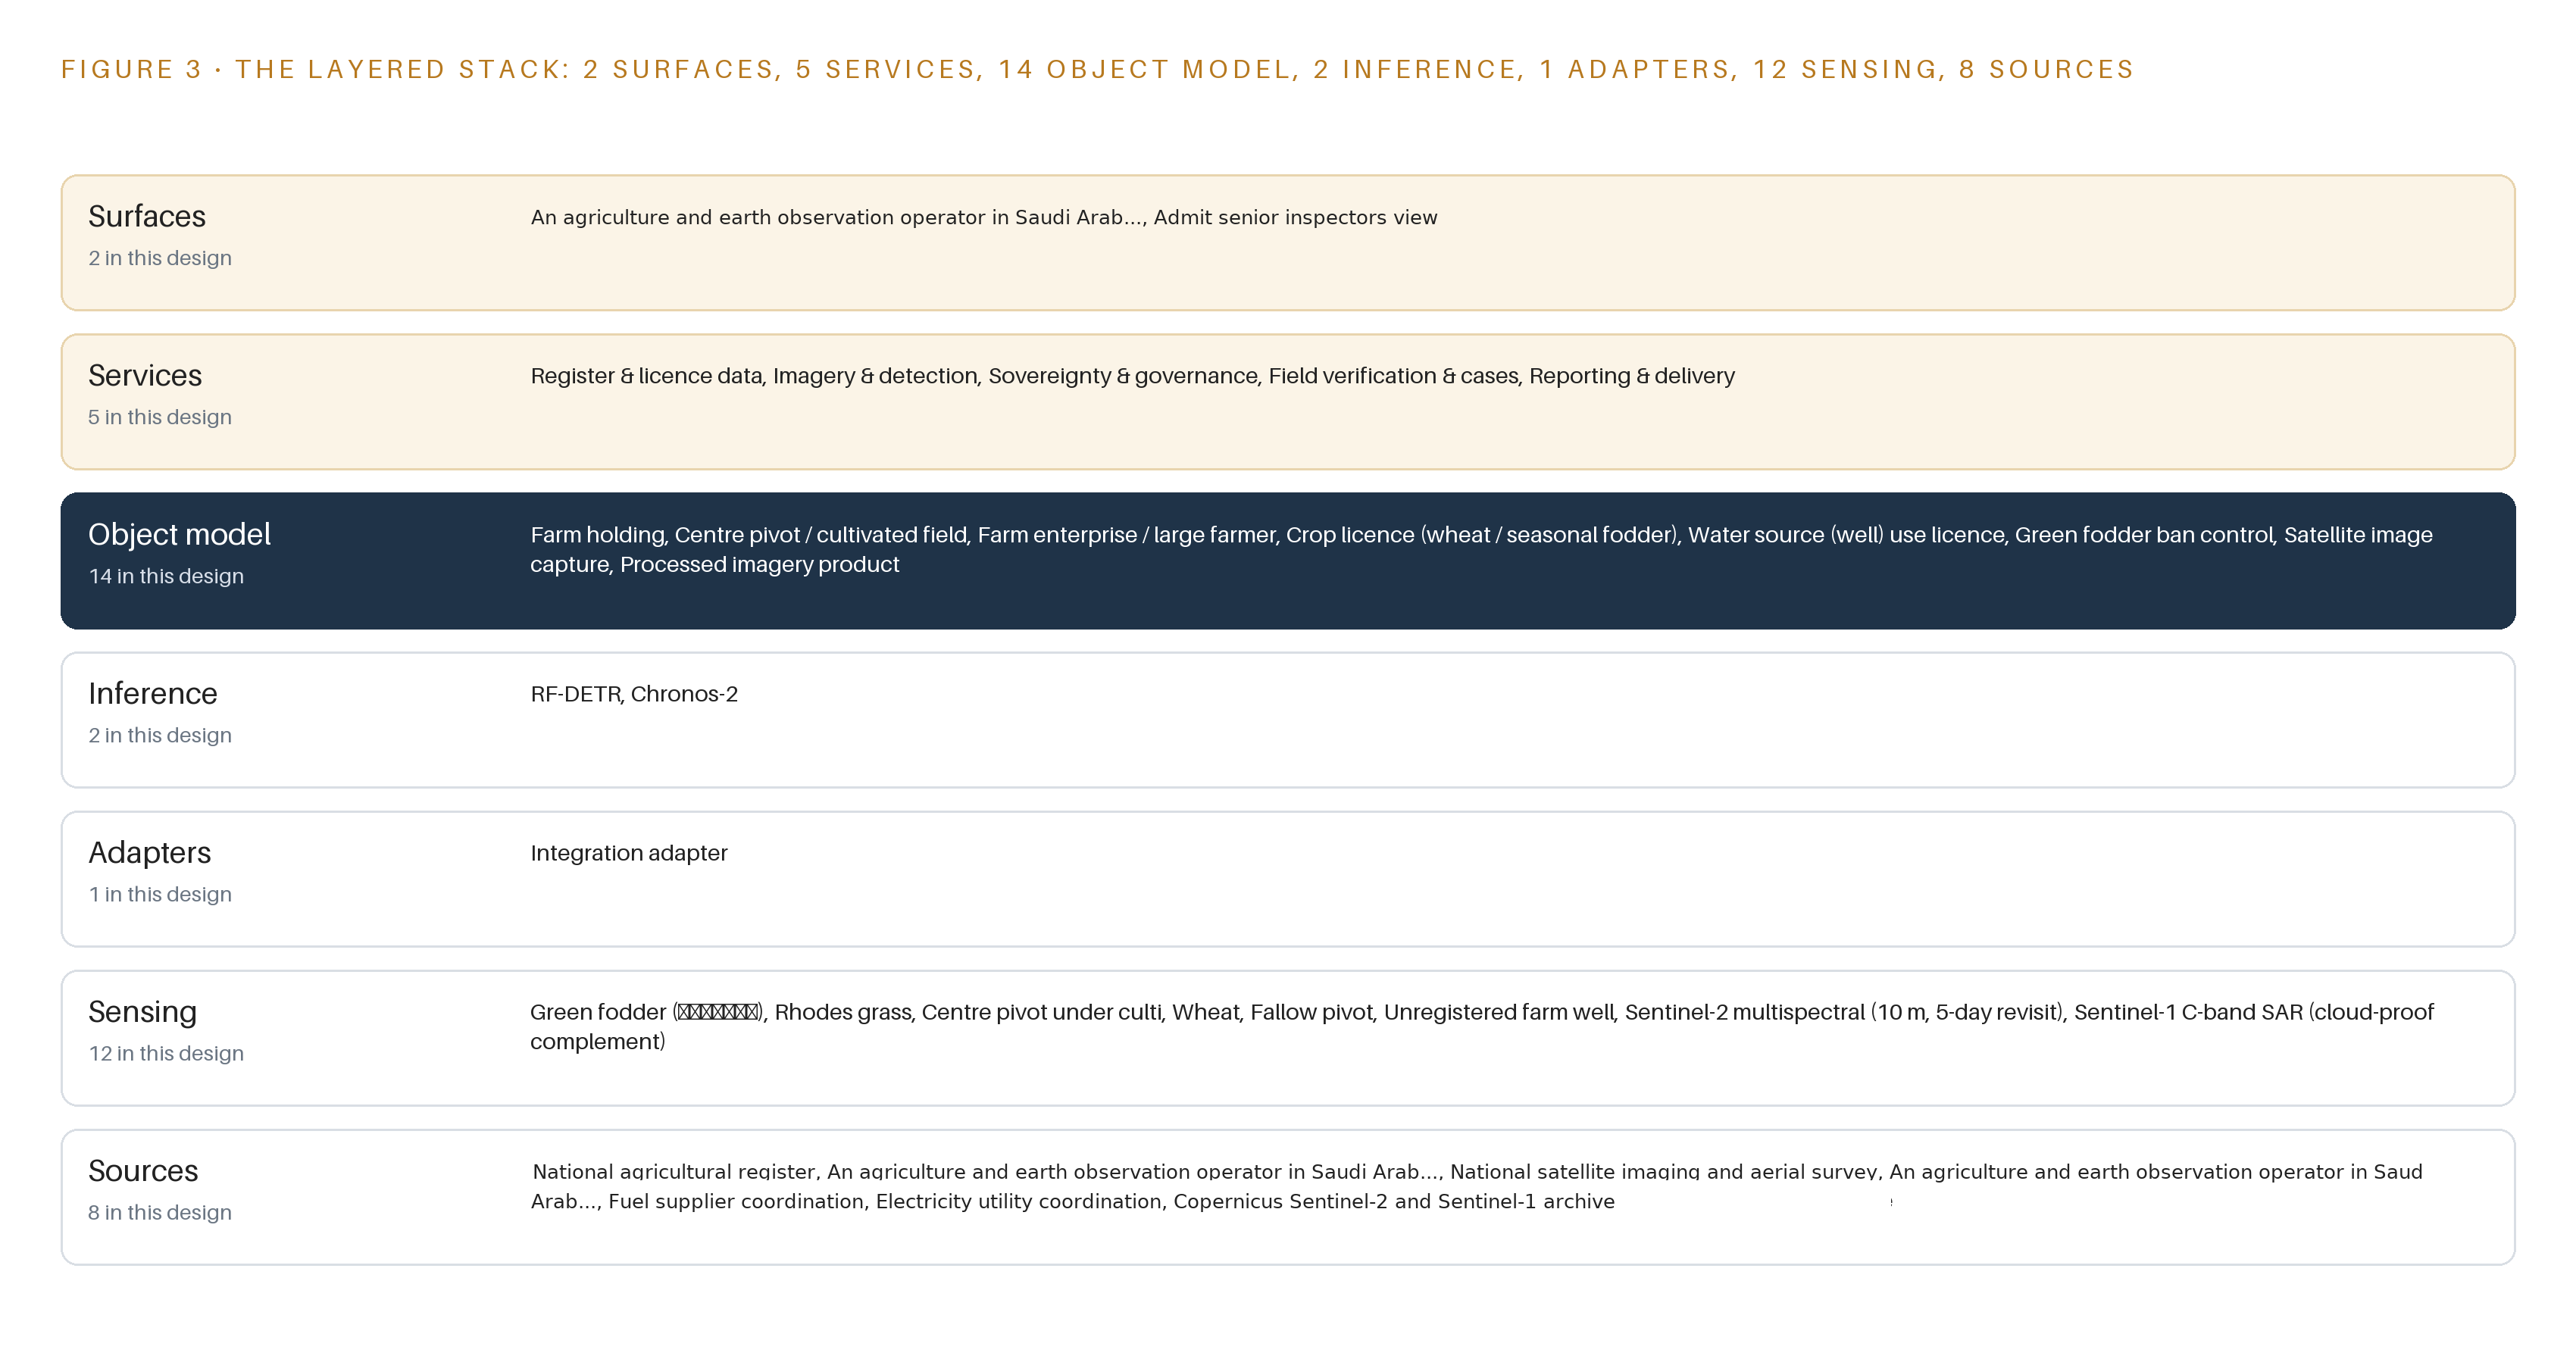Click the 'Integration adapter' text
Viewport: 2576px width, 1356px height.
629,853
